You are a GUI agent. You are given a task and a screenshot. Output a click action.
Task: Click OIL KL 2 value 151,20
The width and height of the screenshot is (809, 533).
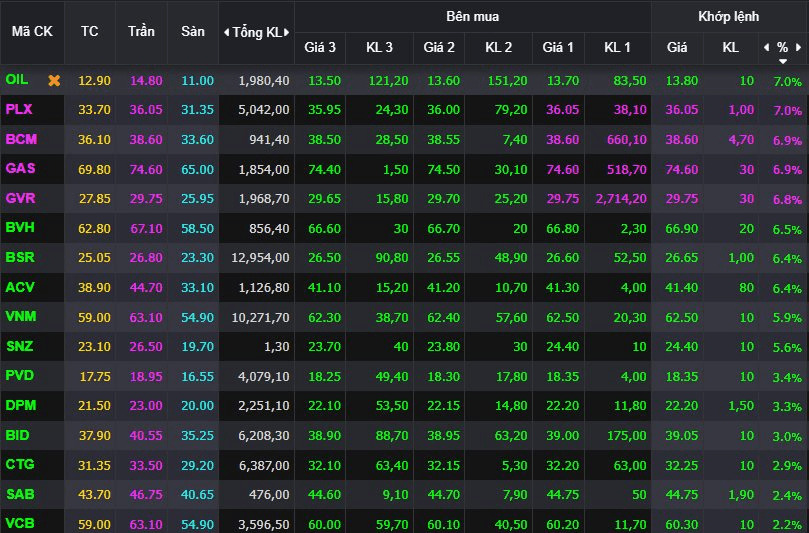508,80
